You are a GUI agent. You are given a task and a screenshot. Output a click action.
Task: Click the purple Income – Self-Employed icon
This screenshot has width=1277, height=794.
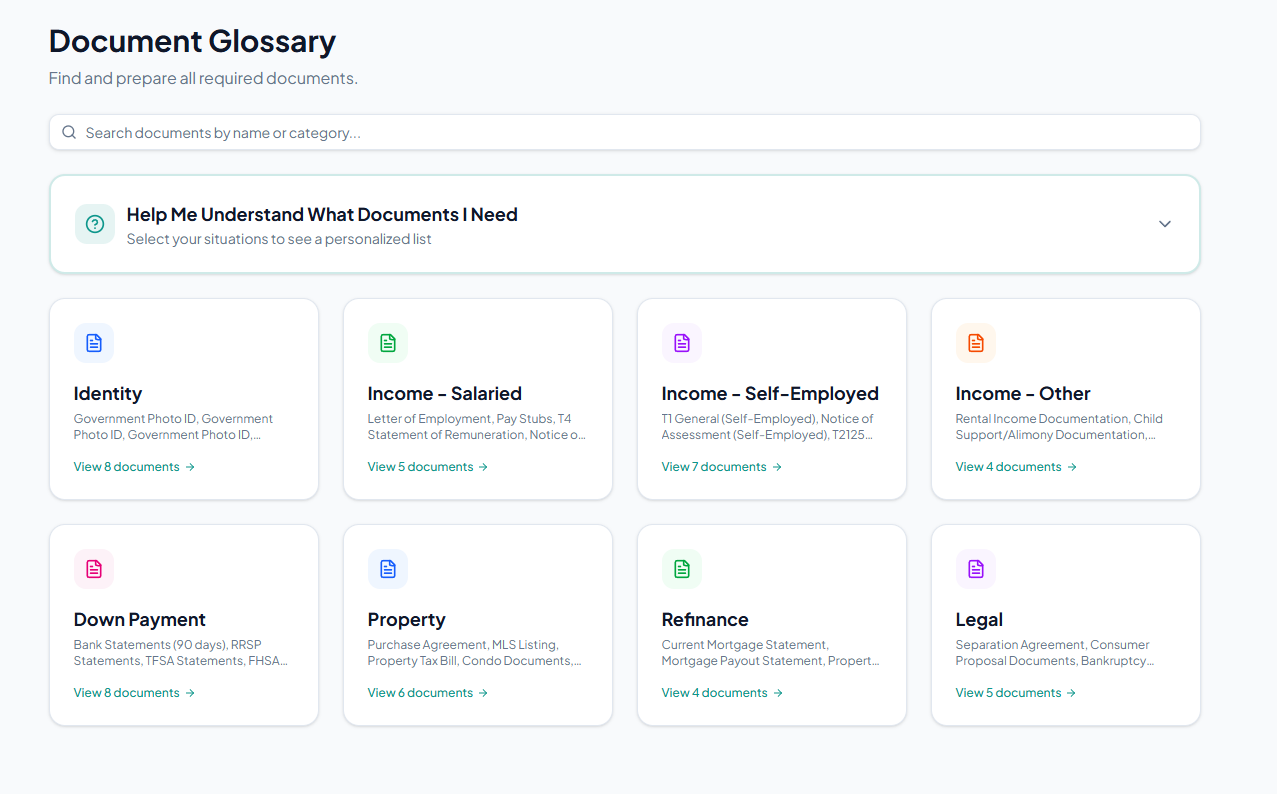pyautogui.click(x=681, y=343)
